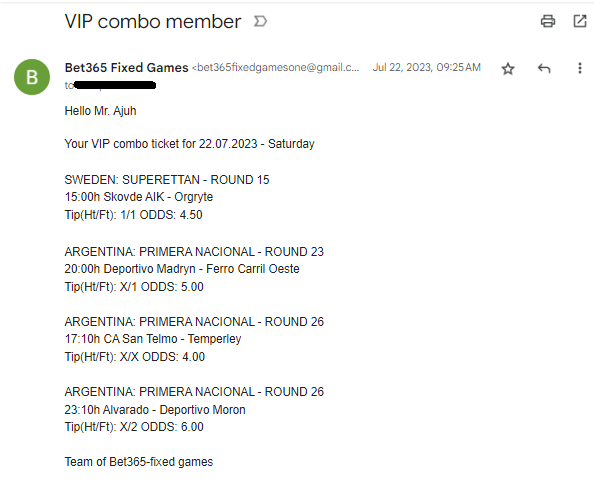594x484 pixels.
Task: Click the VIP combo member subject title
Action: [x=153, y=22]
